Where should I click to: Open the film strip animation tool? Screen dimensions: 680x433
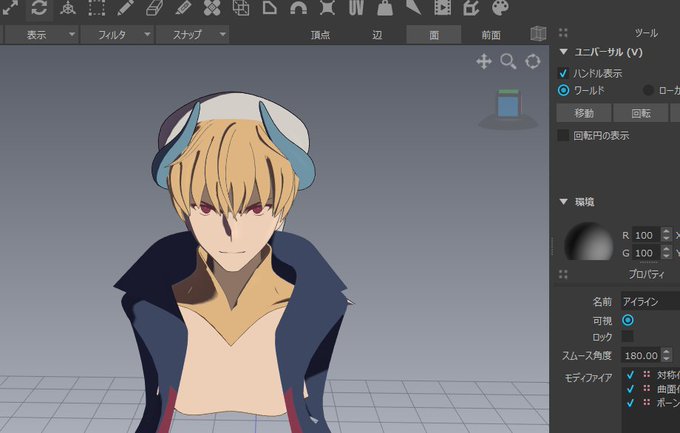pyautogui.click(x=442, y=8)
